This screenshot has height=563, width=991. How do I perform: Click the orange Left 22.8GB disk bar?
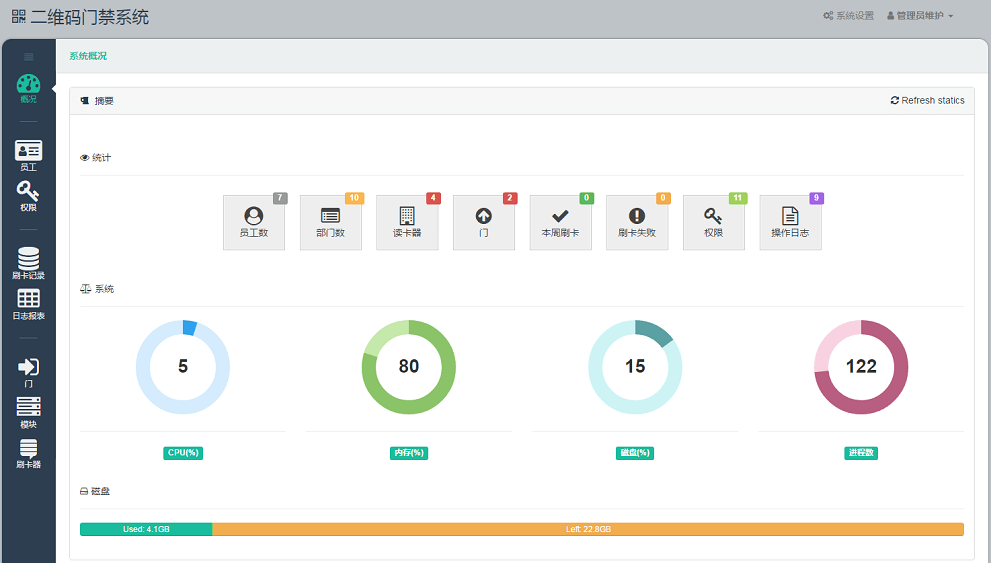point(588,529)
